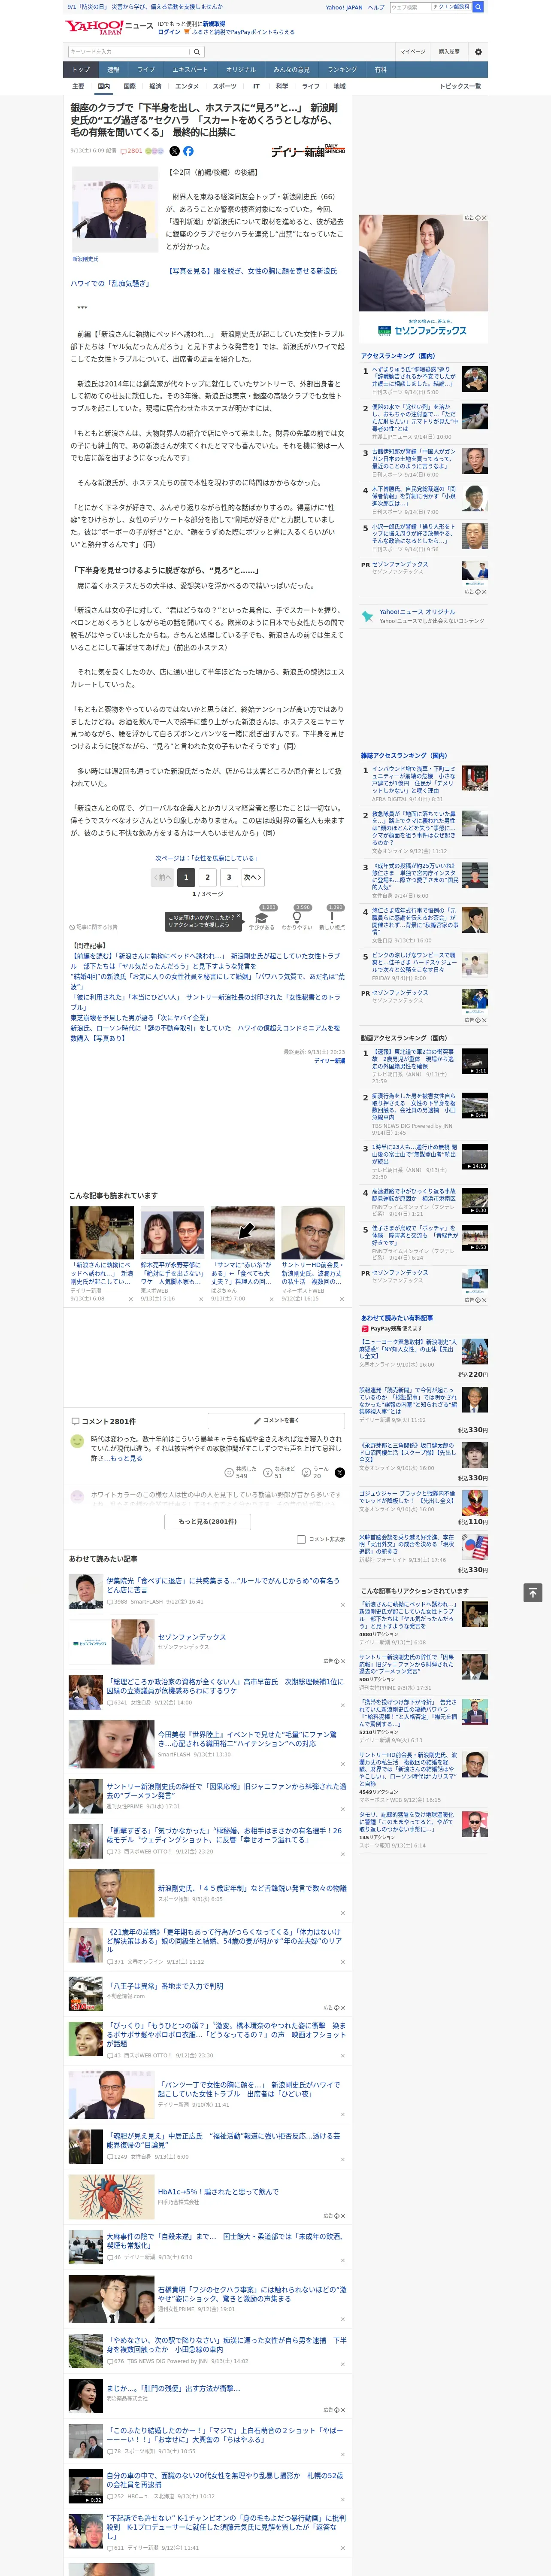Click the keyword search magnifier icon
Viewport: 551px width, 2576px height.
[197, 52]
